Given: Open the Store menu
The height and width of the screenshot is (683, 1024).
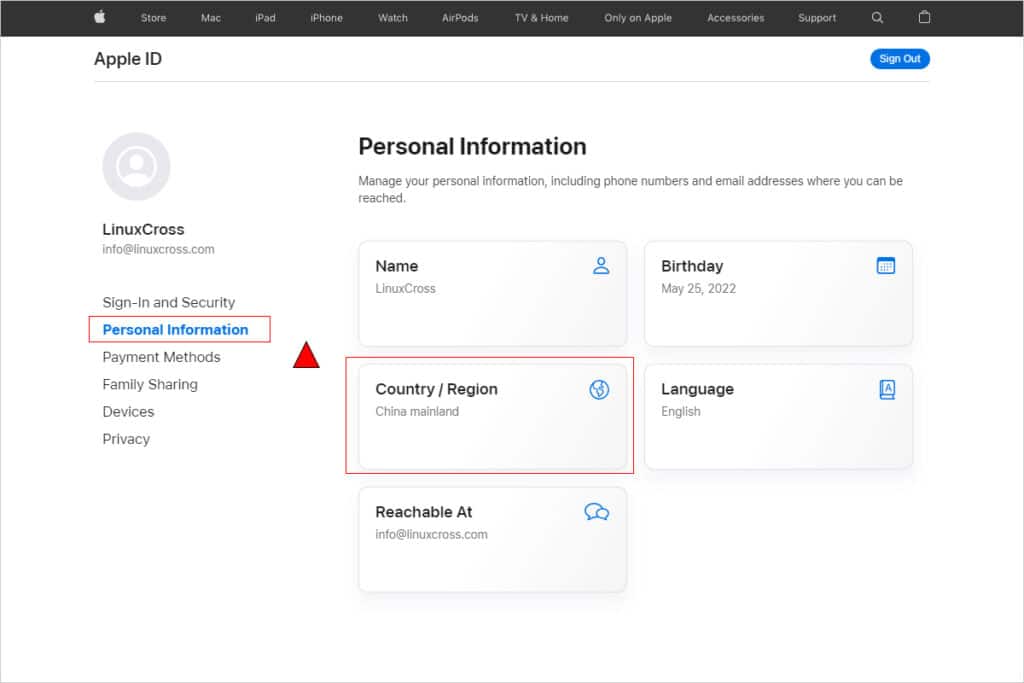Looking at the screenshot, I should [153, 18].
